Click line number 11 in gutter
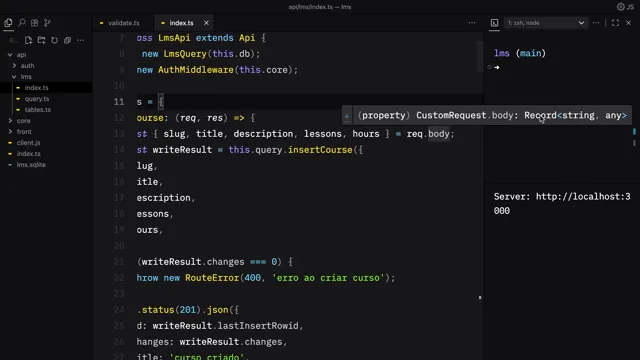640x360 pixels. 119,102
